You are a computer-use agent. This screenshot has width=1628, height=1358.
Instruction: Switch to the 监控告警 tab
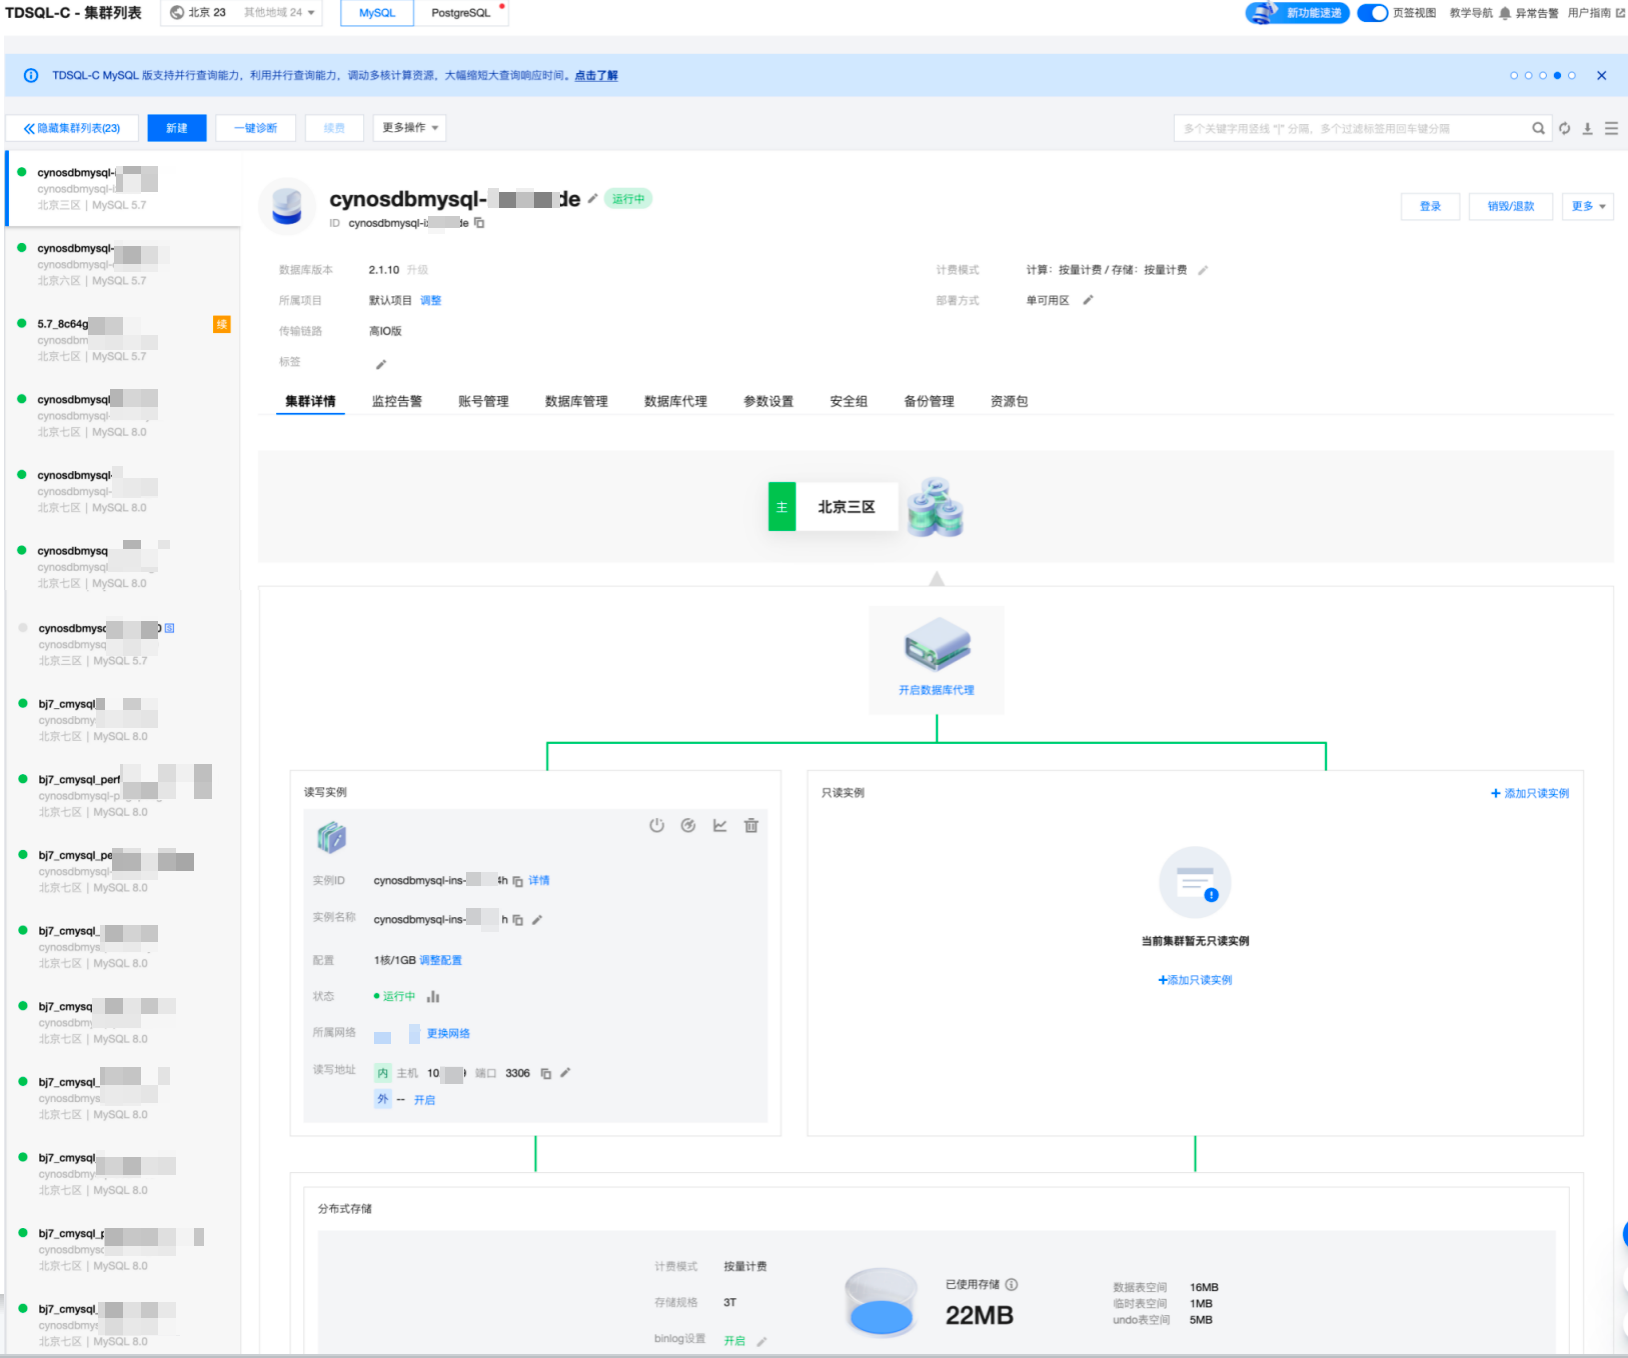coord(397,402)
